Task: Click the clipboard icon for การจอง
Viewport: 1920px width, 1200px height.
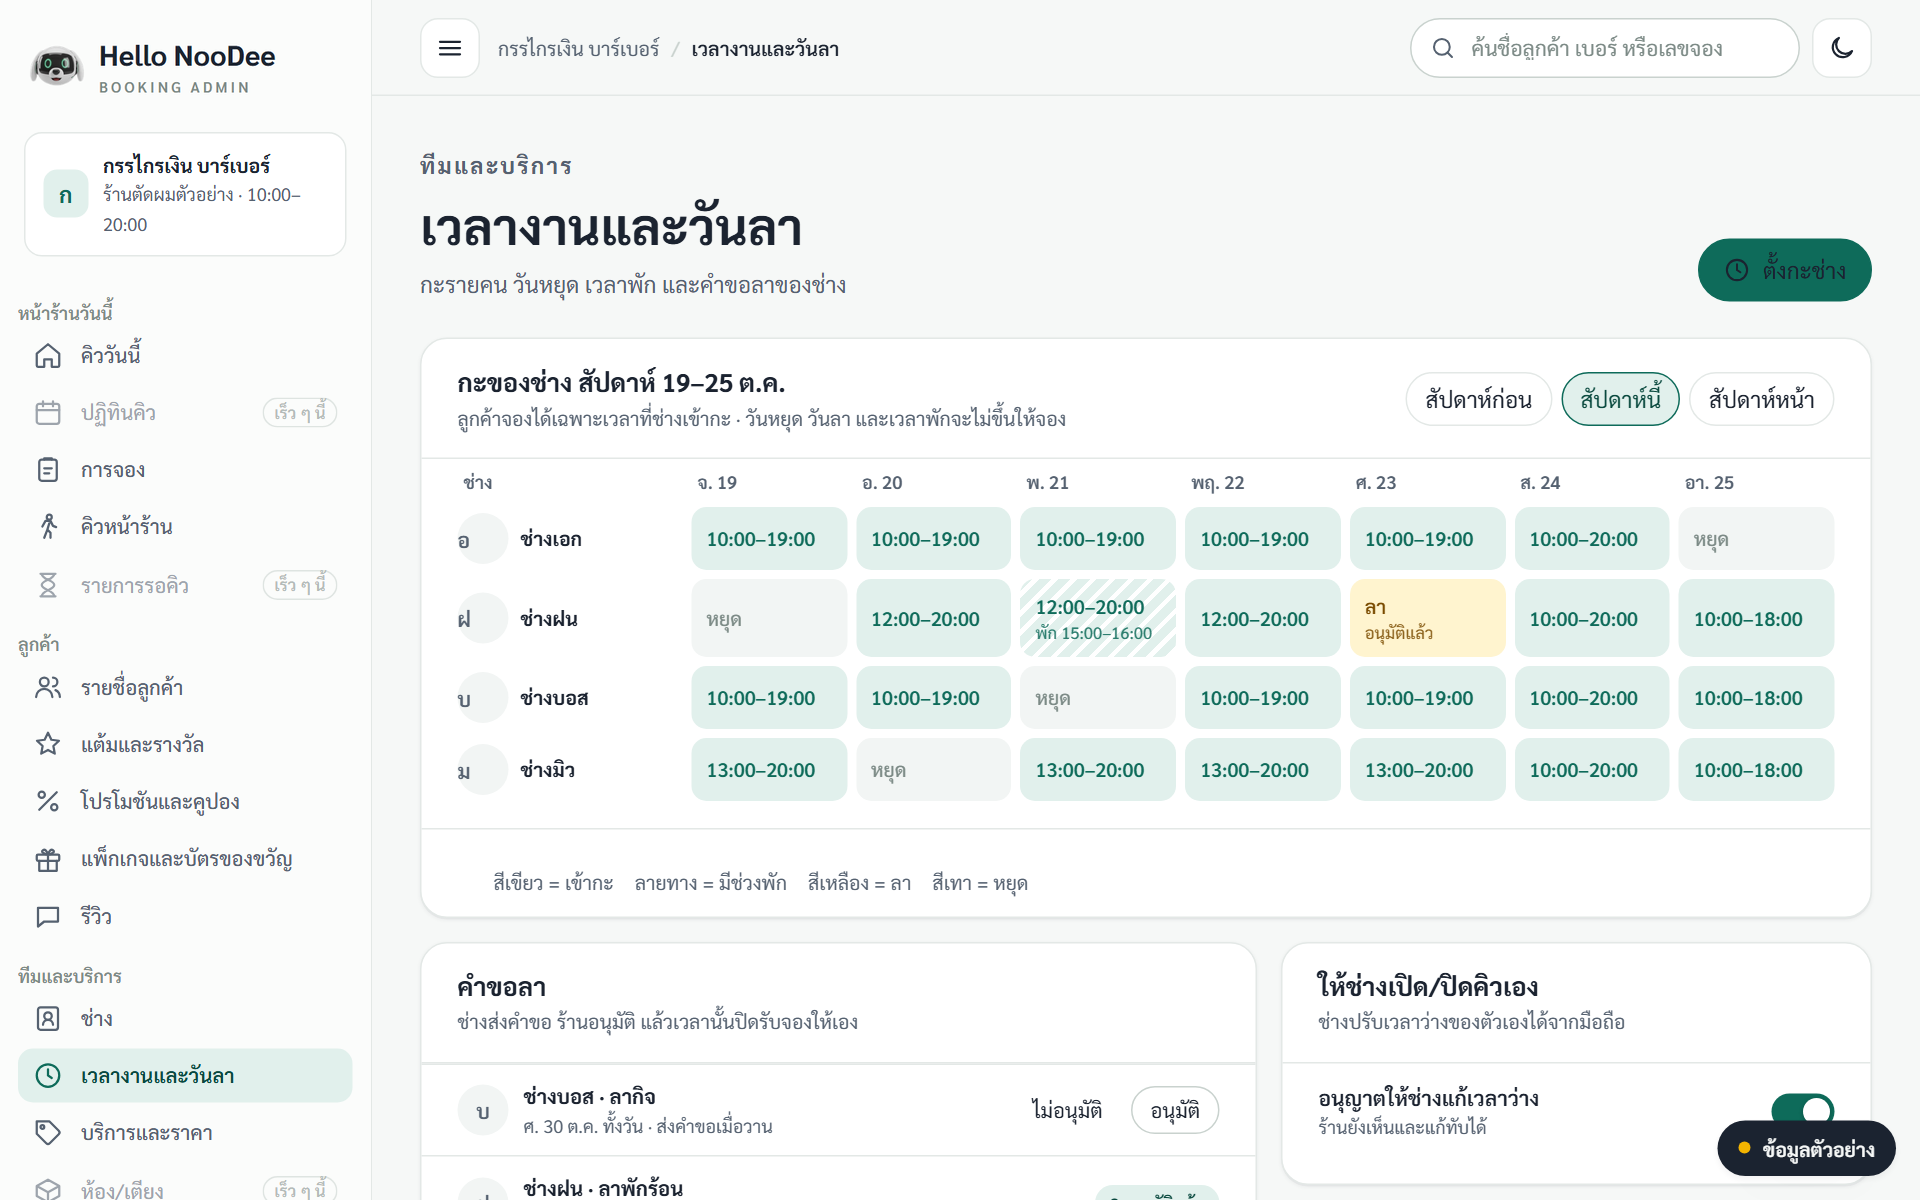Action: pyautogui.click(x=48, y=470)
